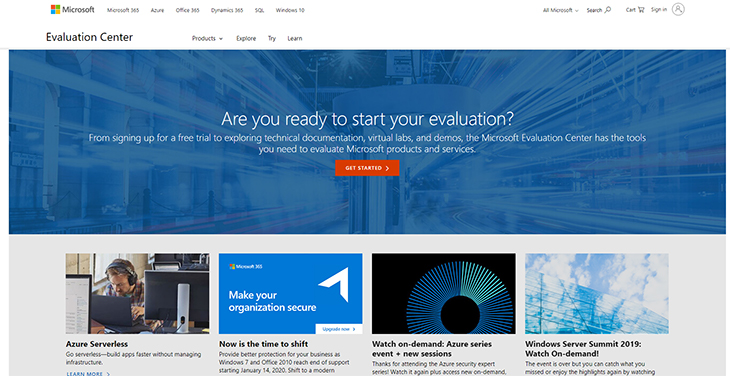Image resolution: width=730 pixels, height=376 pixels.
Task: Click the Get Started button
Action: (x=367, y=168)
